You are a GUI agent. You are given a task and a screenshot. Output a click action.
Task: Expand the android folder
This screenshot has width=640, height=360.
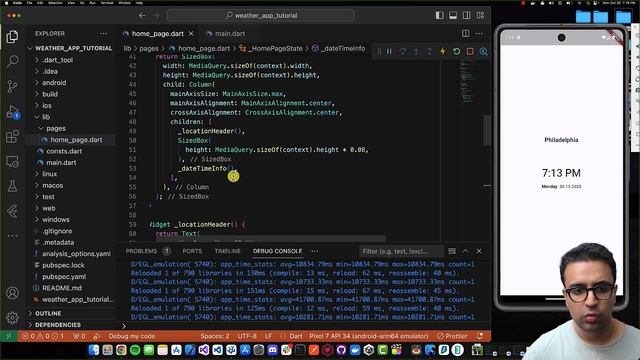pos(71,82)
